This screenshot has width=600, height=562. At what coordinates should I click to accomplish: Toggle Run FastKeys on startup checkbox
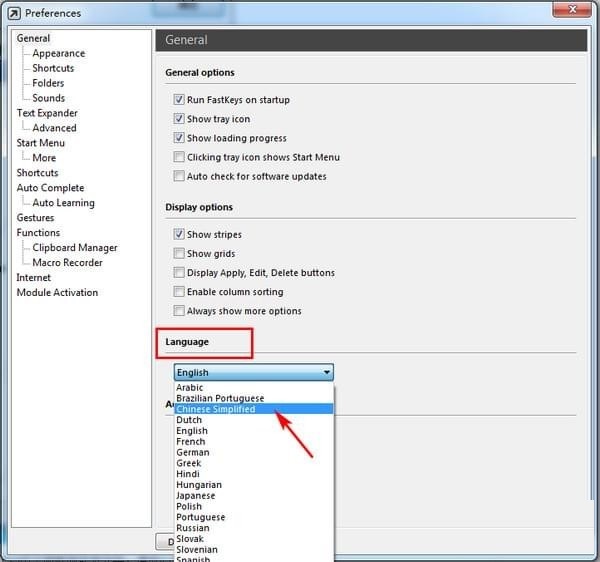179,99
